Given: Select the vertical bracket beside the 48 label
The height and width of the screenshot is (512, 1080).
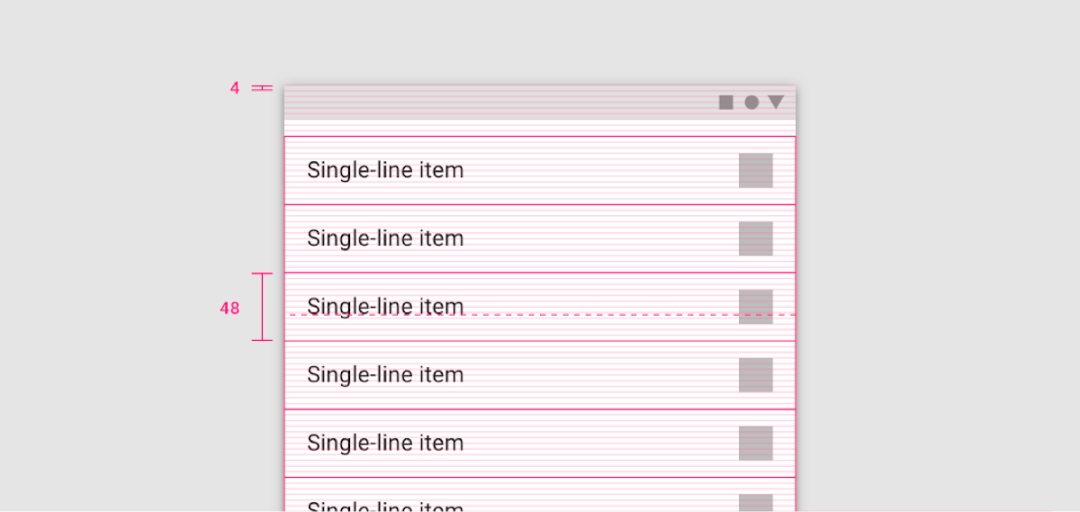Looking at the screenshot, I should [x=262, y=307].
